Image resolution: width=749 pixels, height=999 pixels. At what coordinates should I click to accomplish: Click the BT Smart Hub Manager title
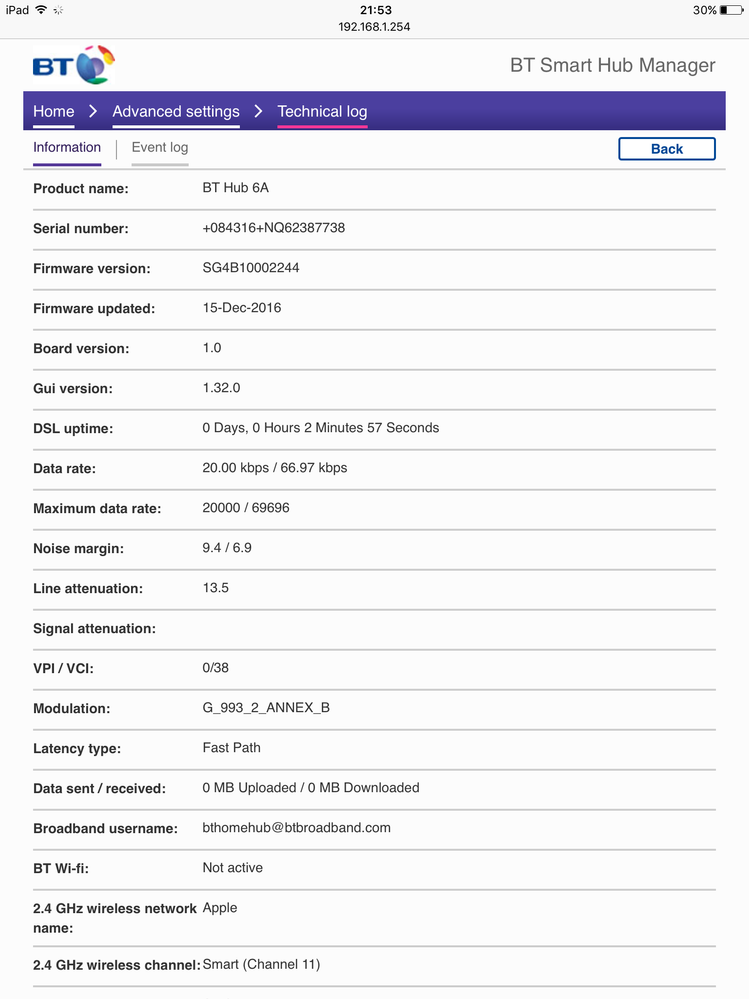click(613, 65)
